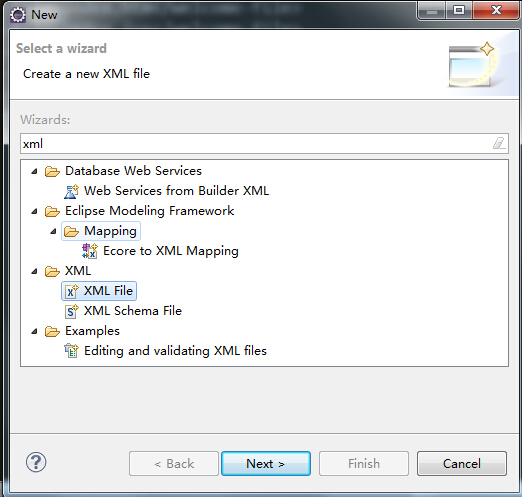The image size is (522, 497).
Task: Close the New dialog window
Action: tap(496, 11)
